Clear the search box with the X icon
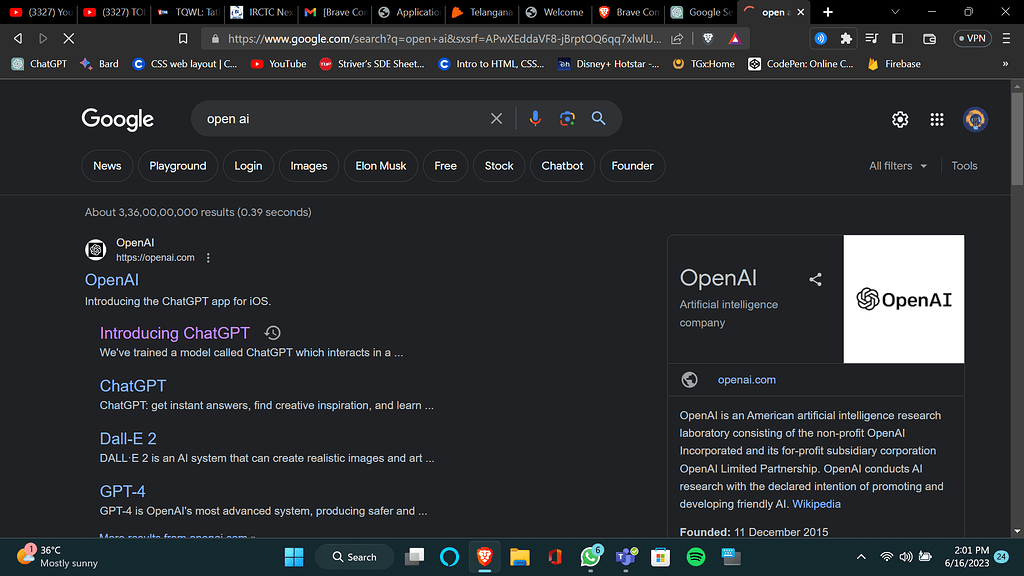This screenshot has width=1024, height=576. tap(496, 118)
